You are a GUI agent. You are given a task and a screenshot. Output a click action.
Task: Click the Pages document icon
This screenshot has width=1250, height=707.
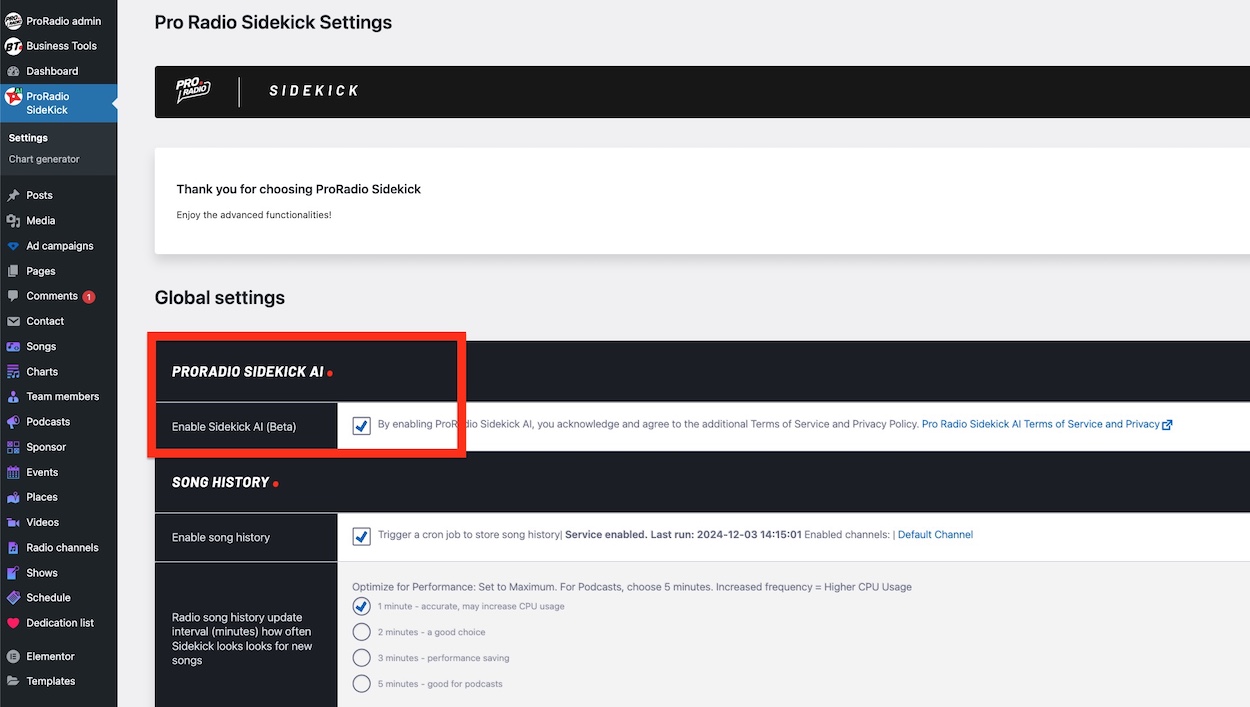(13, 271)
